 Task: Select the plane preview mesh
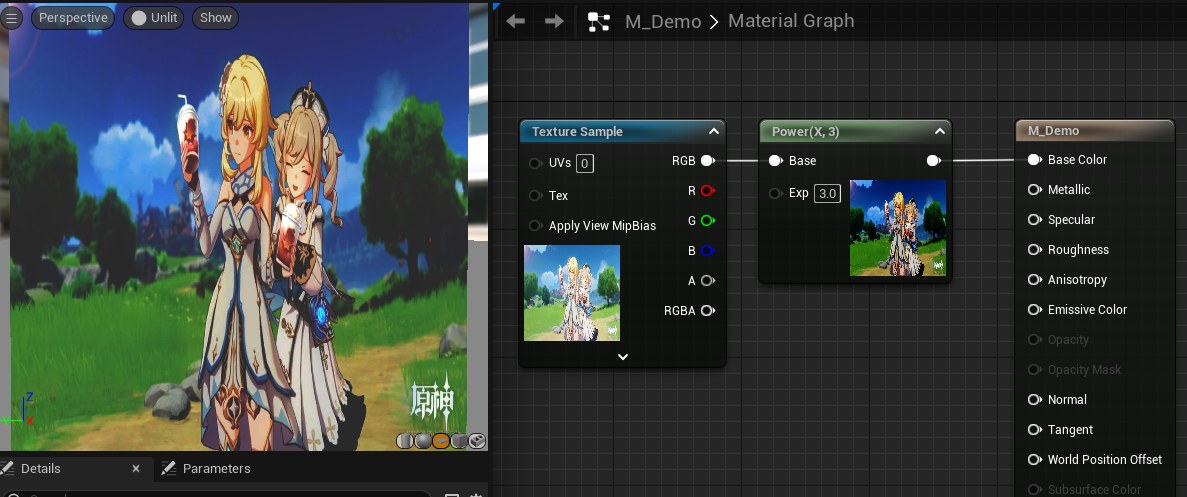point(441,441)
